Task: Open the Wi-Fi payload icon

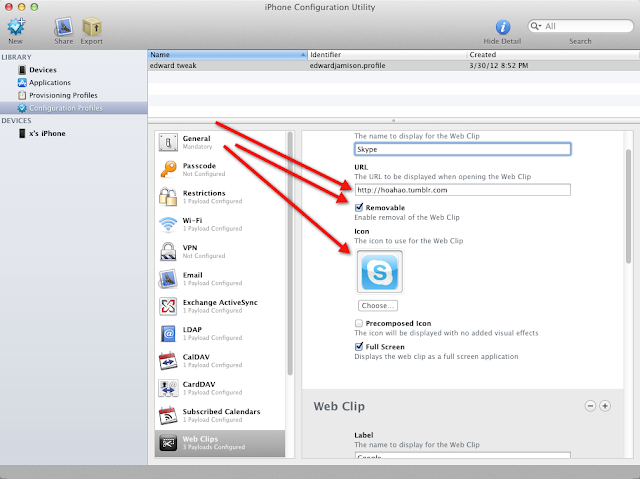Action: click(168, 224)
